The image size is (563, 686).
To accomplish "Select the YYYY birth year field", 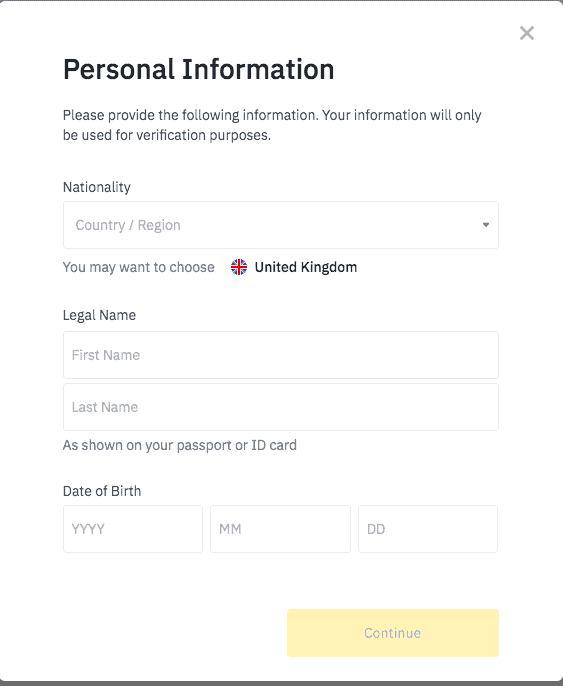I will coord(133,529).
